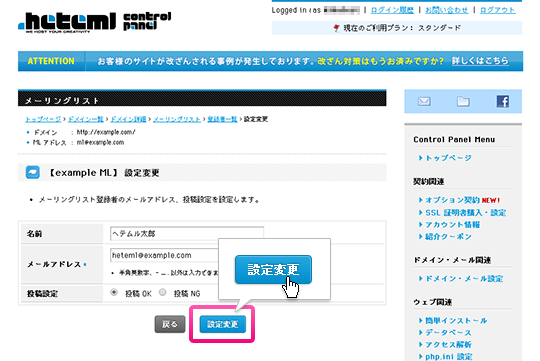Open 詳しくはこちら link in attention banner

480,61
